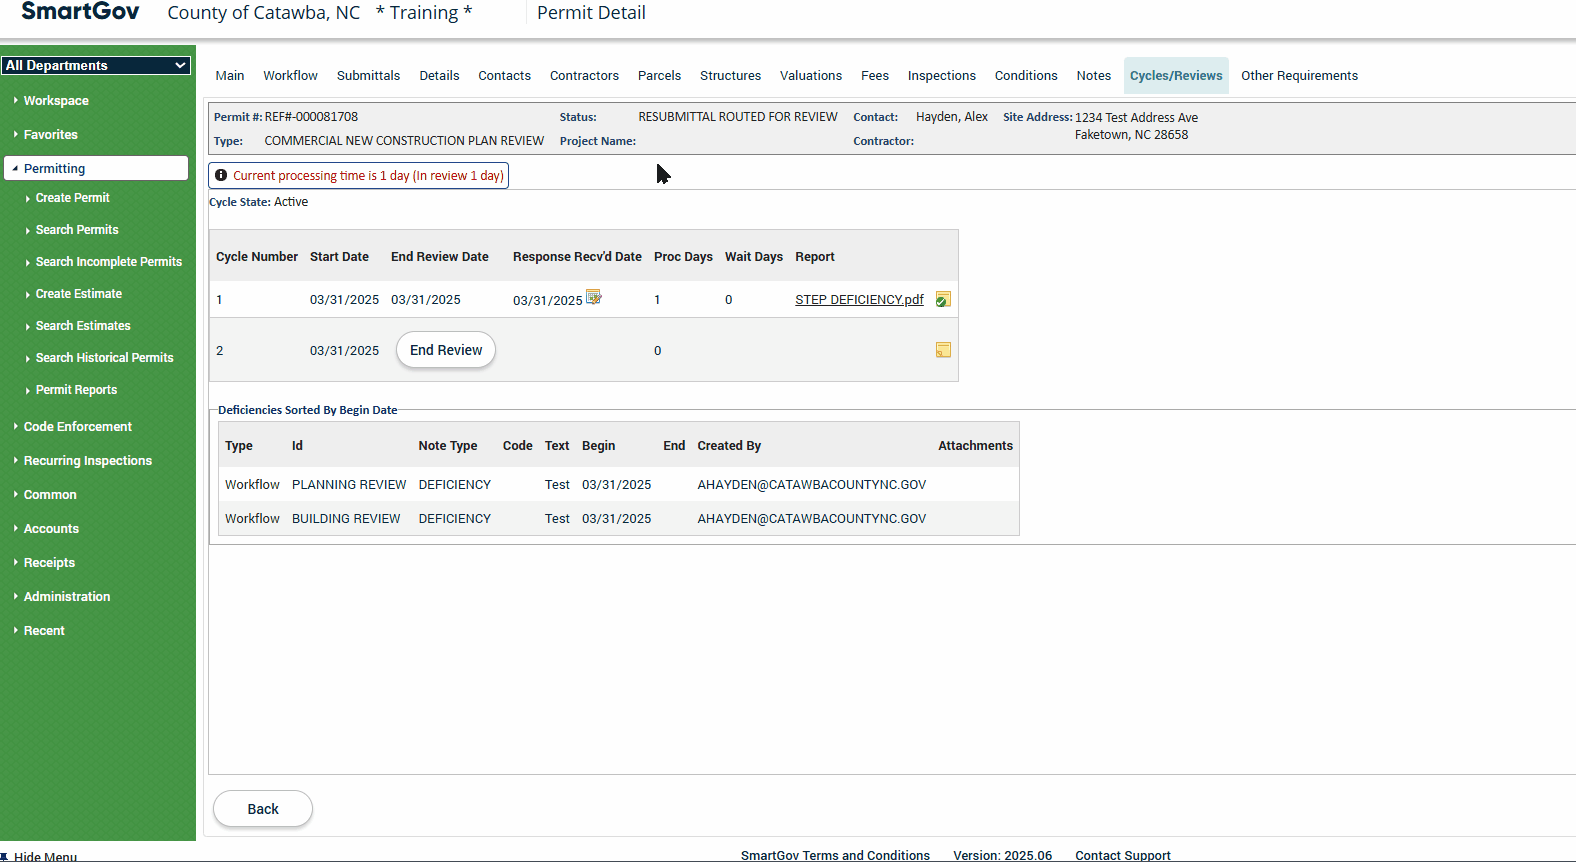This screenshot has height=862, width=1576.
Task: Go to the Workflow tab
Action: click(290, 76)
